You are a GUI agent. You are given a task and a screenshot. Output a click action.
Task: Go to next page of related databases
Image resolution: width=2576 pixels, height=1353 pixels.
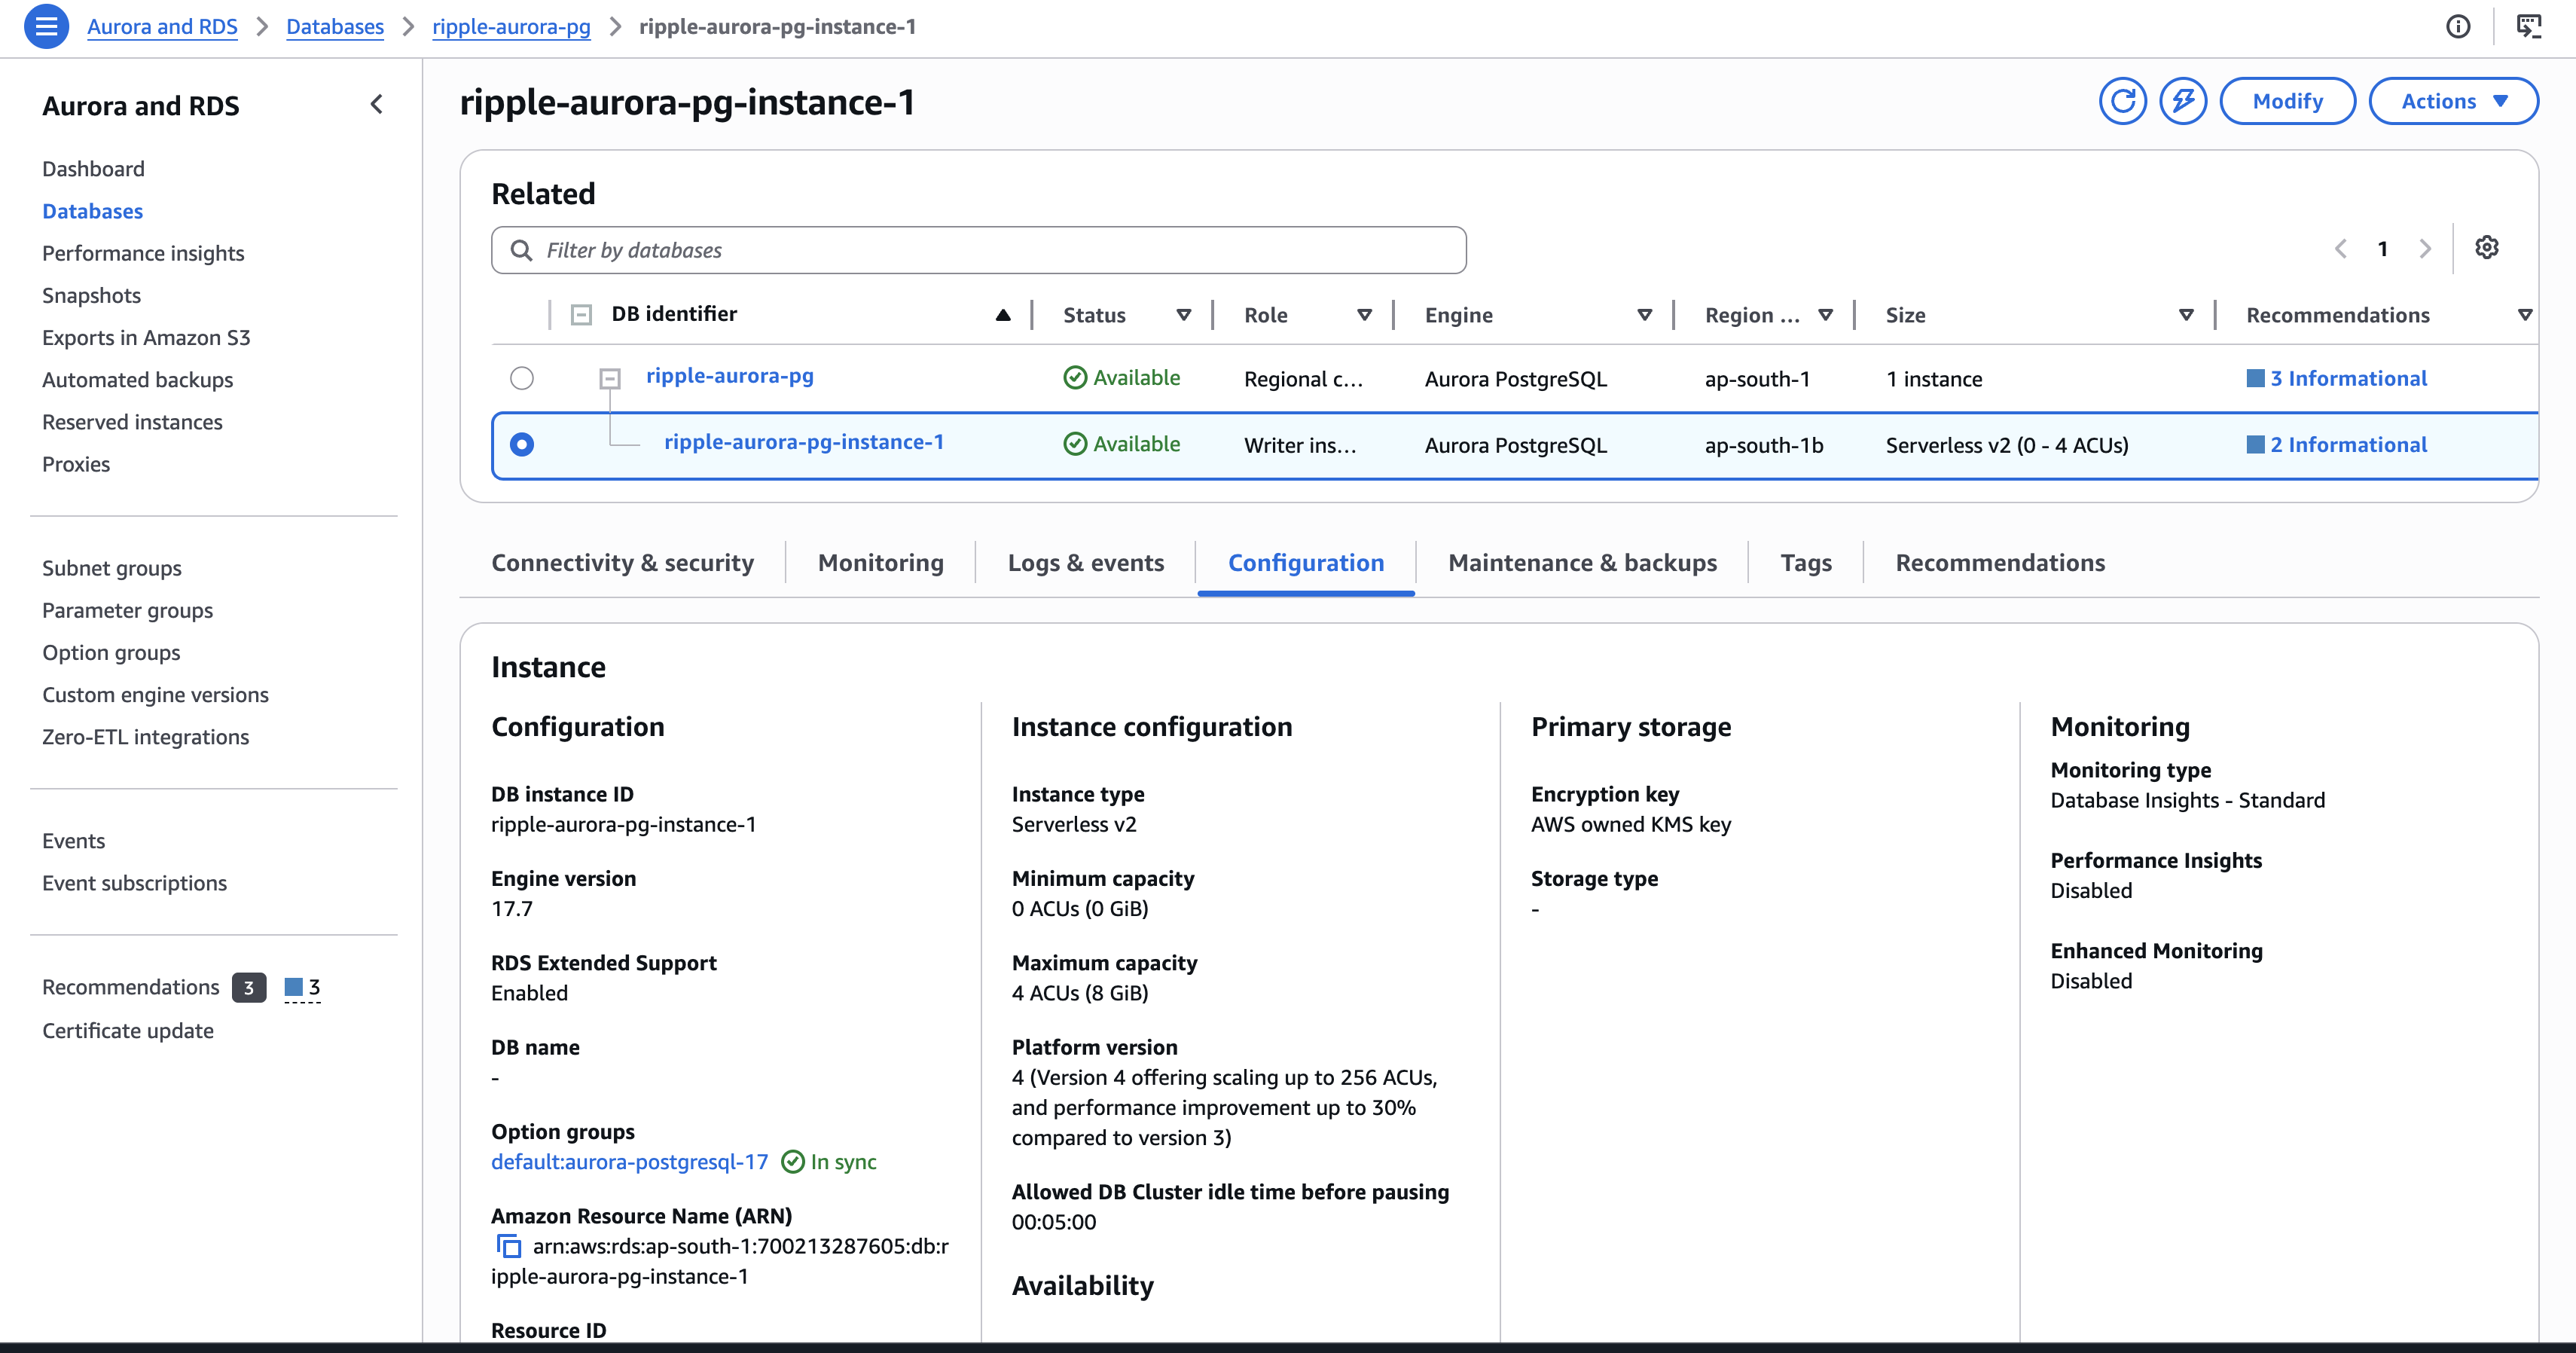(2424, 249)
